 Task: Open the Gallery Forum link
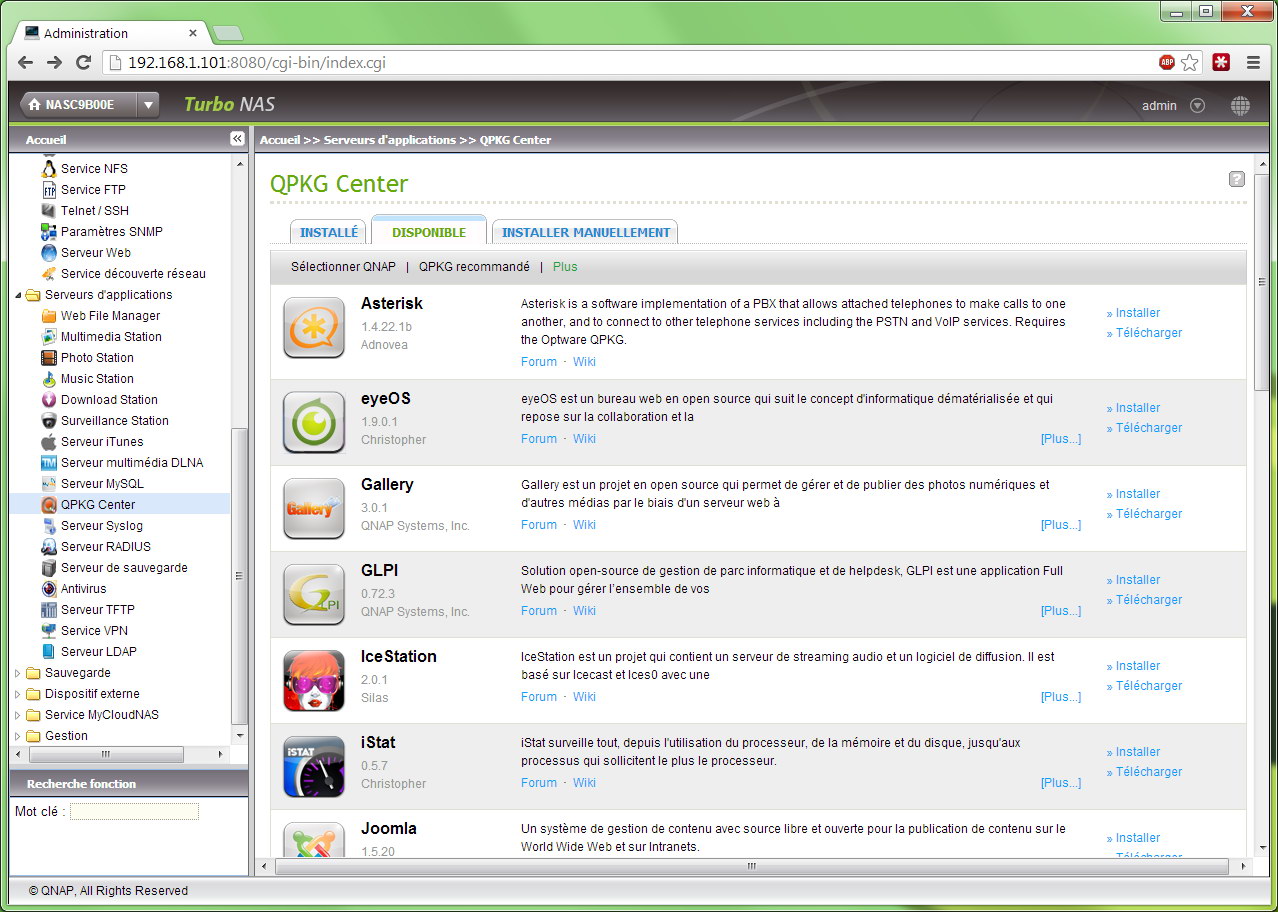(539, 525)
